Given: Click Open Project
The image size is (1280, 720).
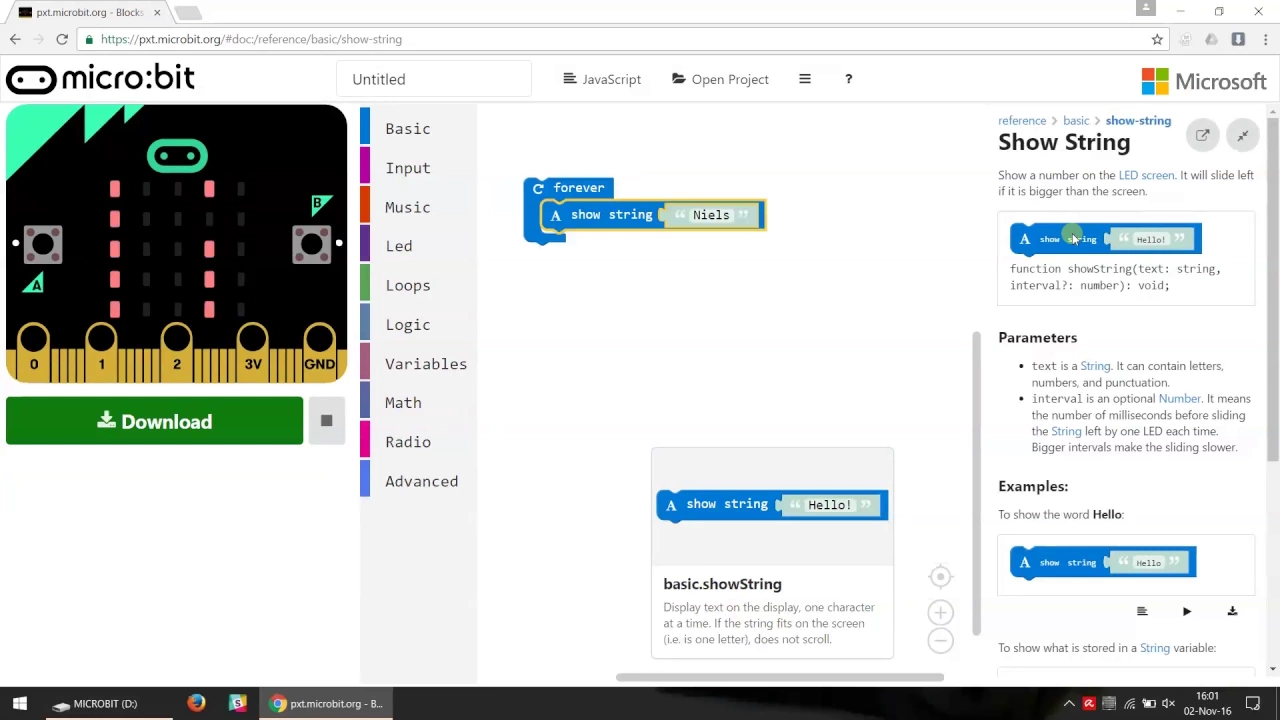Looking at the screenshot, I should tap(720, 79).
